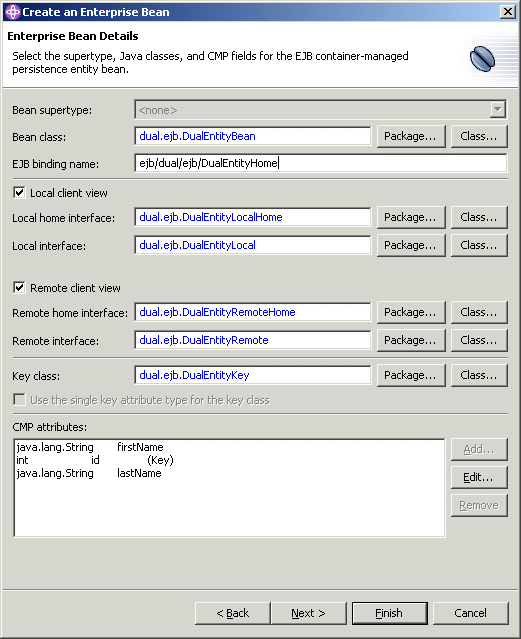This screenshot has height=639, width=521.
Task: Select the firstName CMP attribute row
Action: pos(229,447)
